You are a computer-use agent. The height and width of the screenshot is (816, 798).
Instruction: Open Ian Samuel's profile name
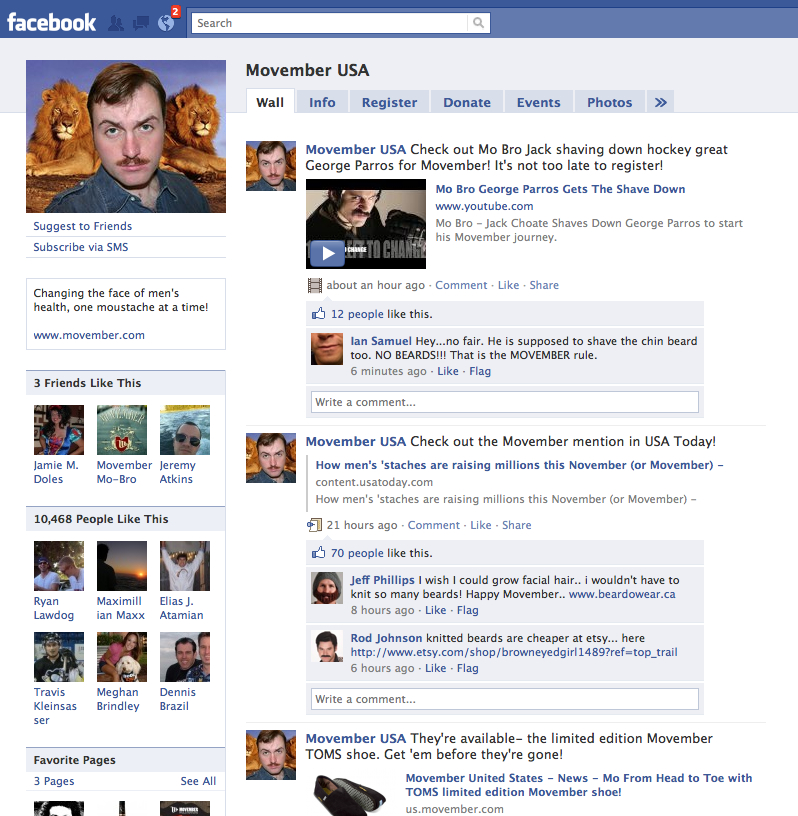coord(381,341)
